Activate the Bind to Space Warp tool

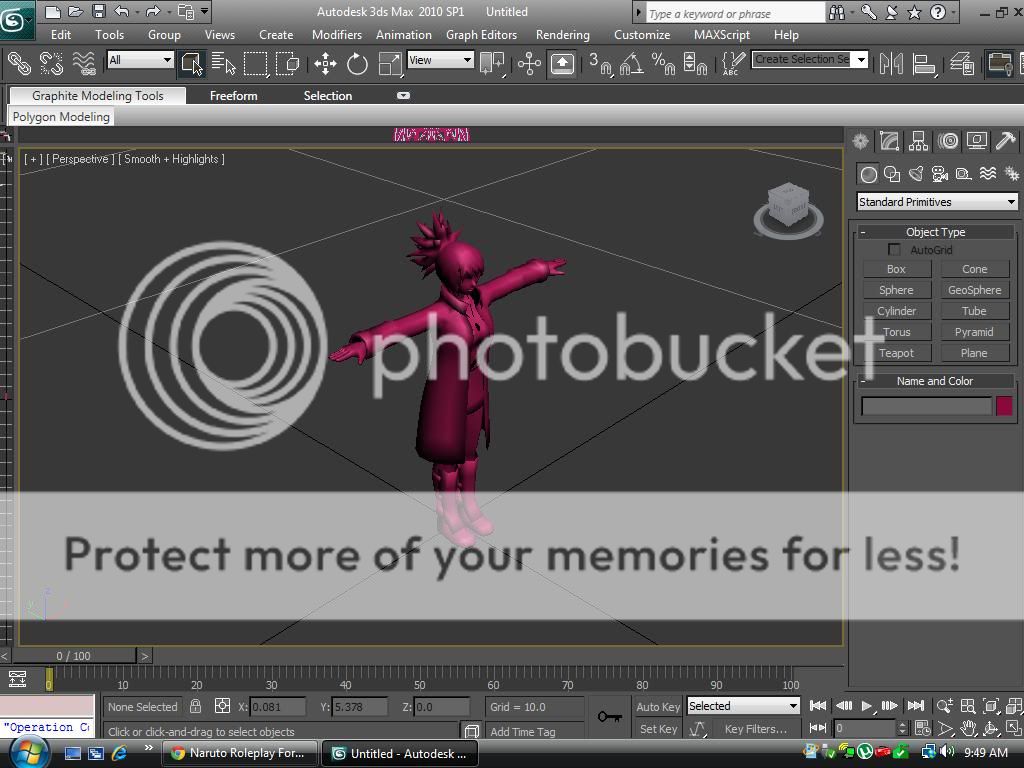pyautogui.click(x=84, y=63)
